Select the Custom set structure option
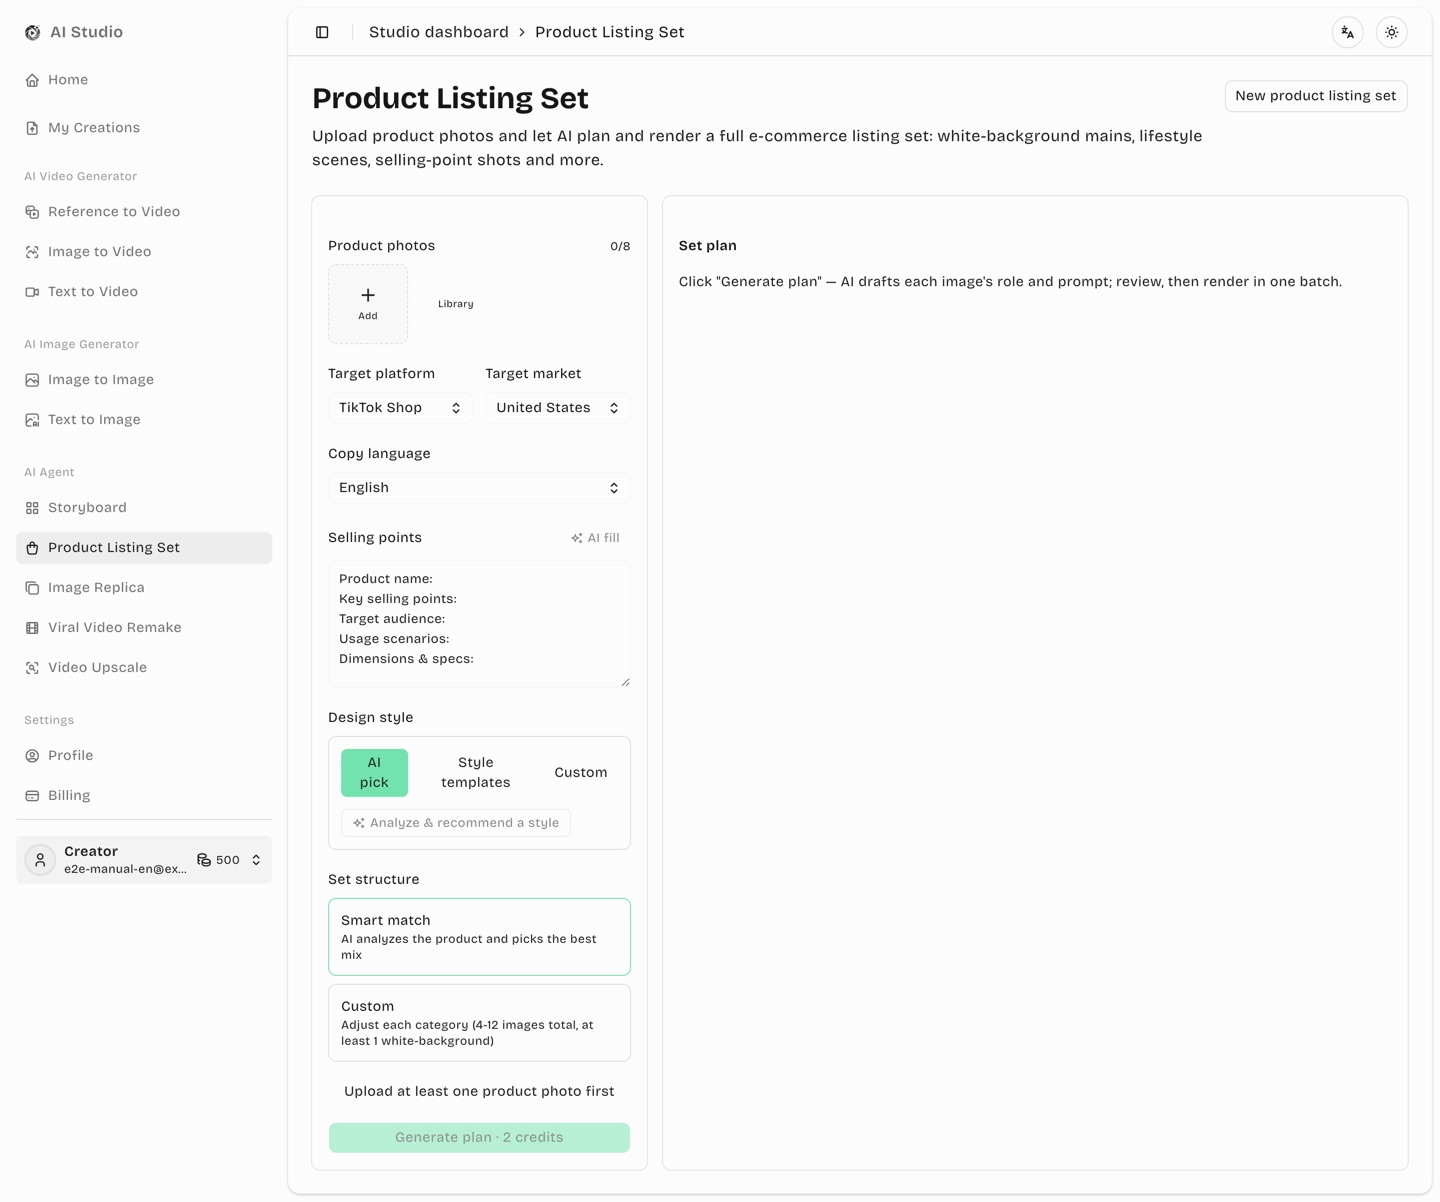 (479, 1023)
